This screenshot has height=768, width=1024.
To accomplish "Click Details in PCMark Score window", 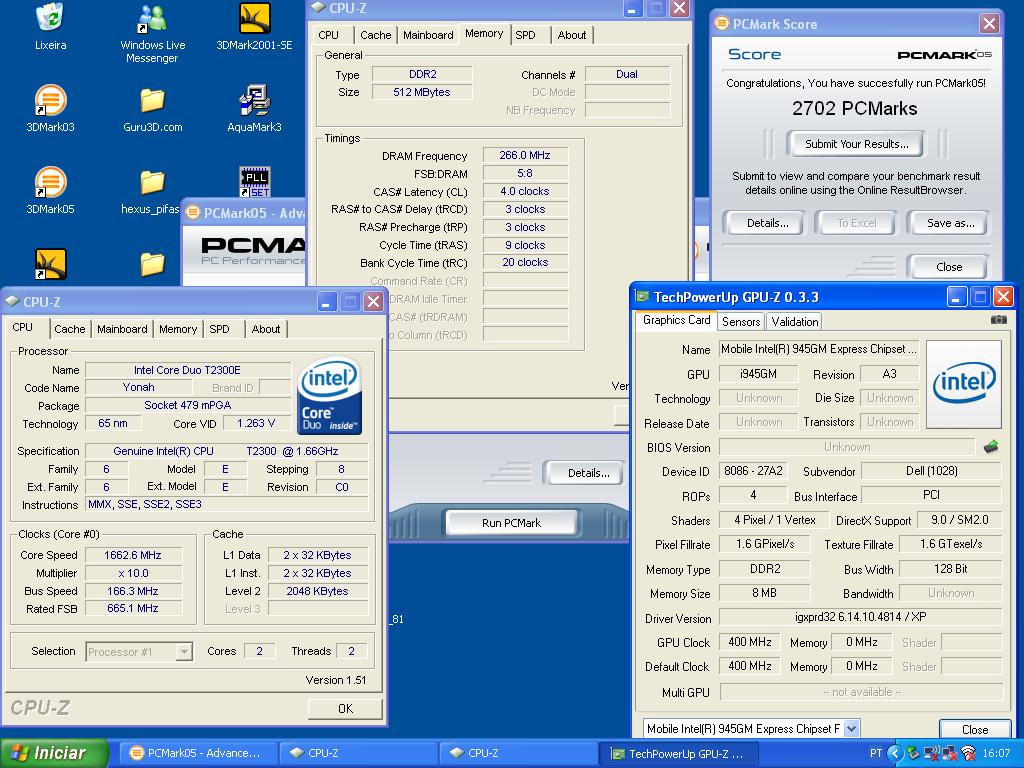I will point(767,223).
